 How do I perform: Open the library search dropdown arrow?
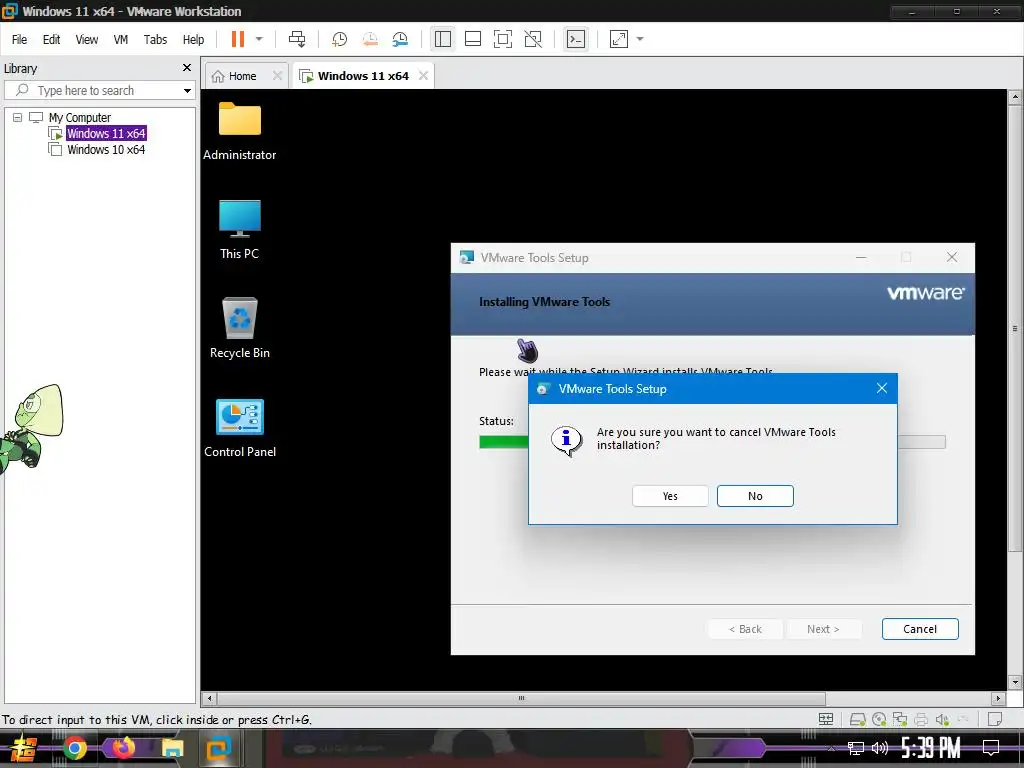click(187, 91)
